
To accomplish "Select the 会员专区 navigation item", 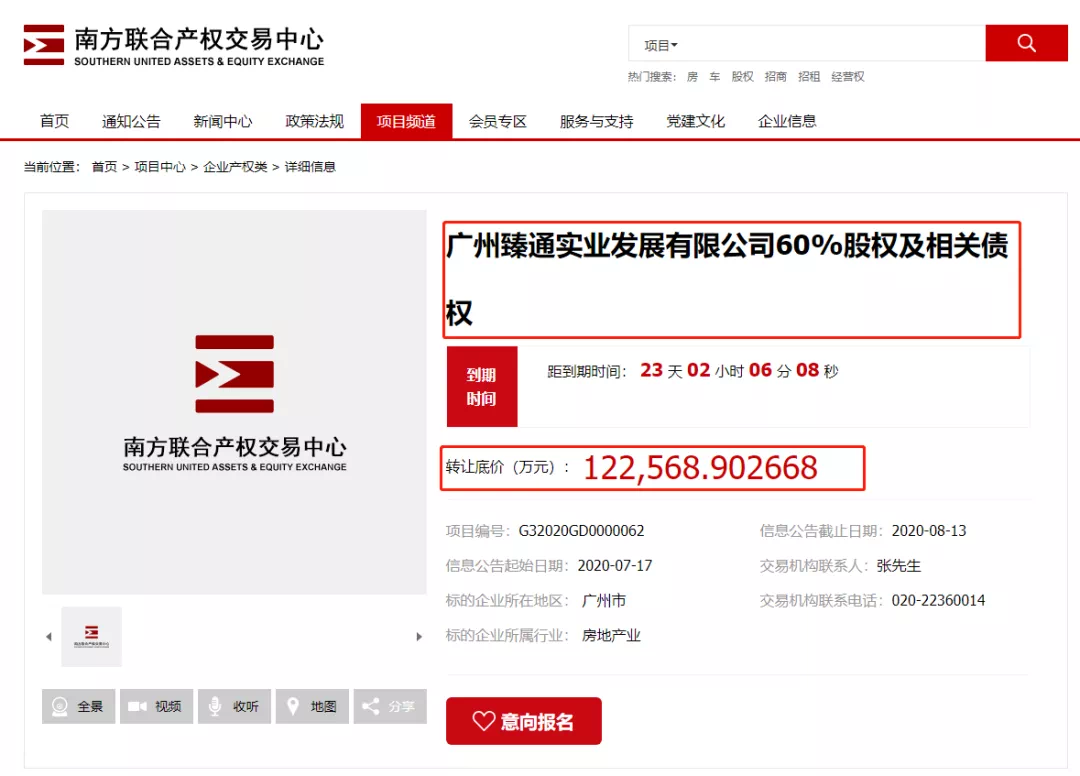I will coord(498,121).
